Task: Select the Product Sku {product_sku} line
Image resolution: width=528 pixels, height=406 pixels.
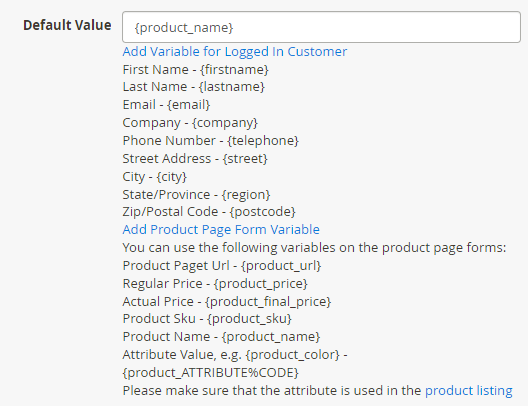Action: pyautogui.click(x=207, y=319)
